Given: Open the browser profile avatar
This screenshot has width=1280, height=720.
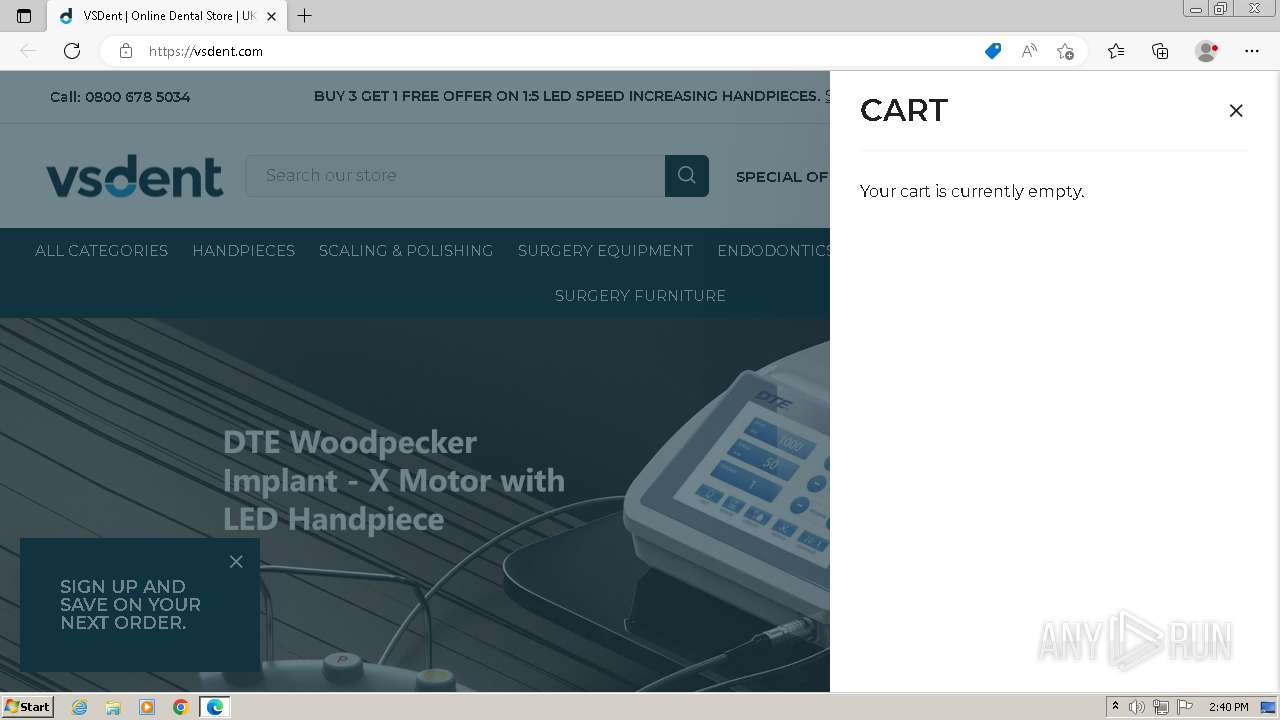Looking at the screenshot, I should (1206, 51).
